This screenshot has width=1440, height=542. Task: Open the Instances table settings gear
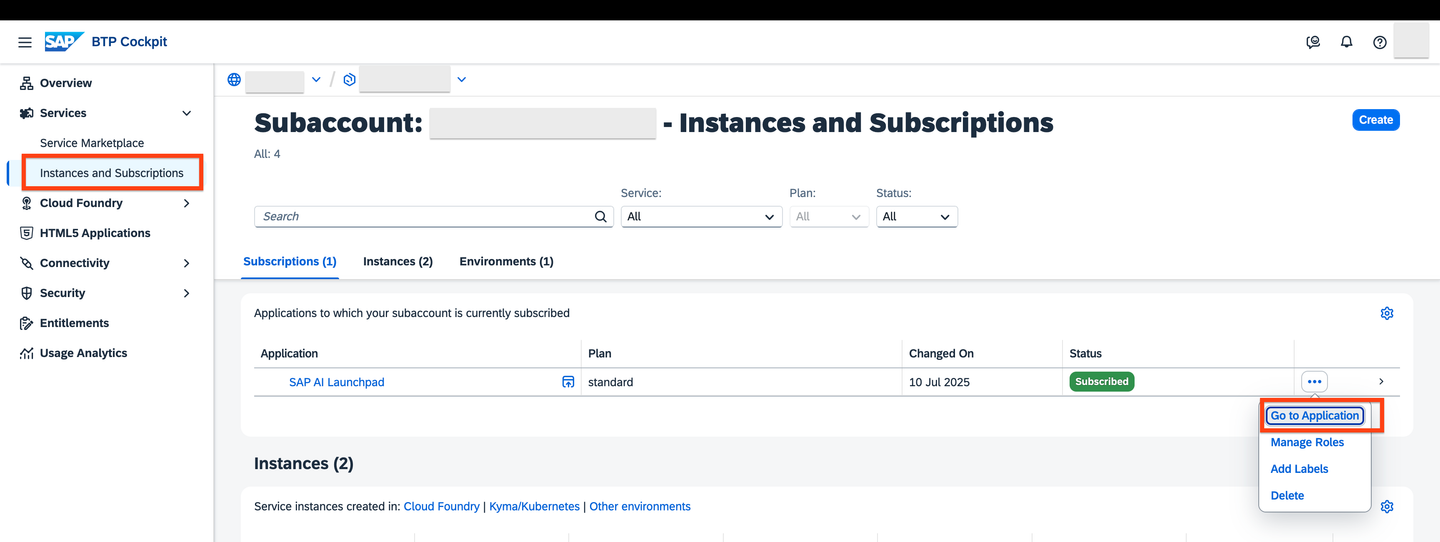pyautogui.click(x=1387, y=506)
